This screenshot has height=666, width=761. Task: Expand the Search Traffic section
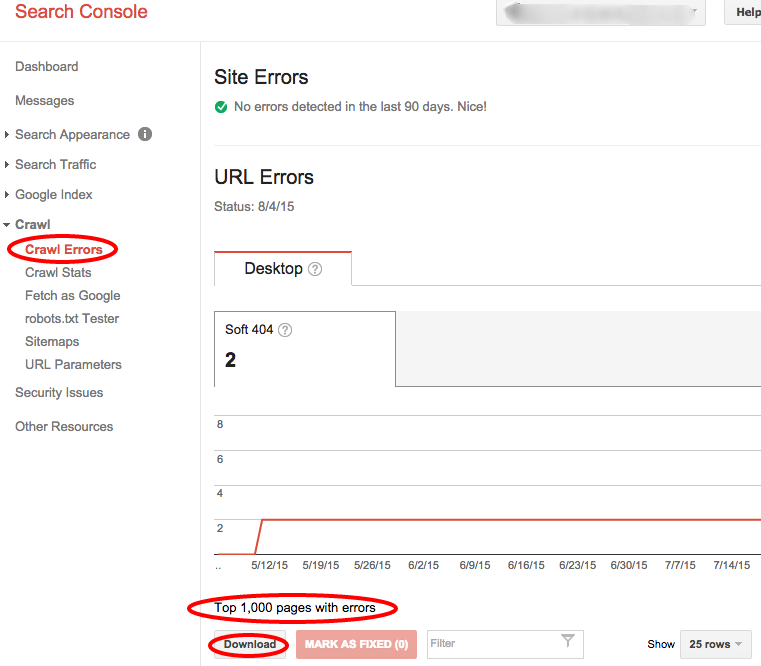pyautogui.click(x=8, y=165)
